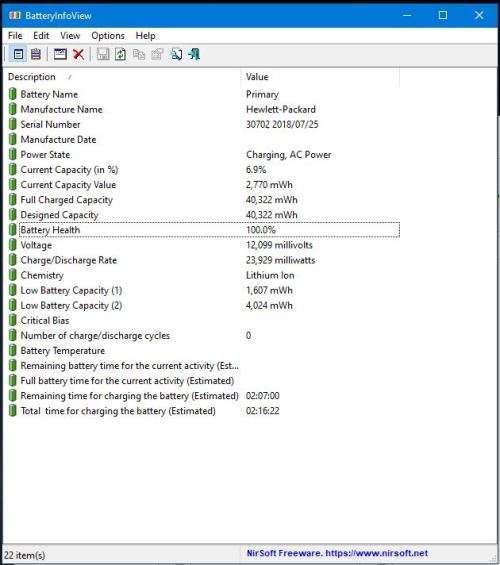The width and height of the screenshot is (500, 565).
Task: Click the Show Battery Log toolbar icon
Action: click(36, 54)
